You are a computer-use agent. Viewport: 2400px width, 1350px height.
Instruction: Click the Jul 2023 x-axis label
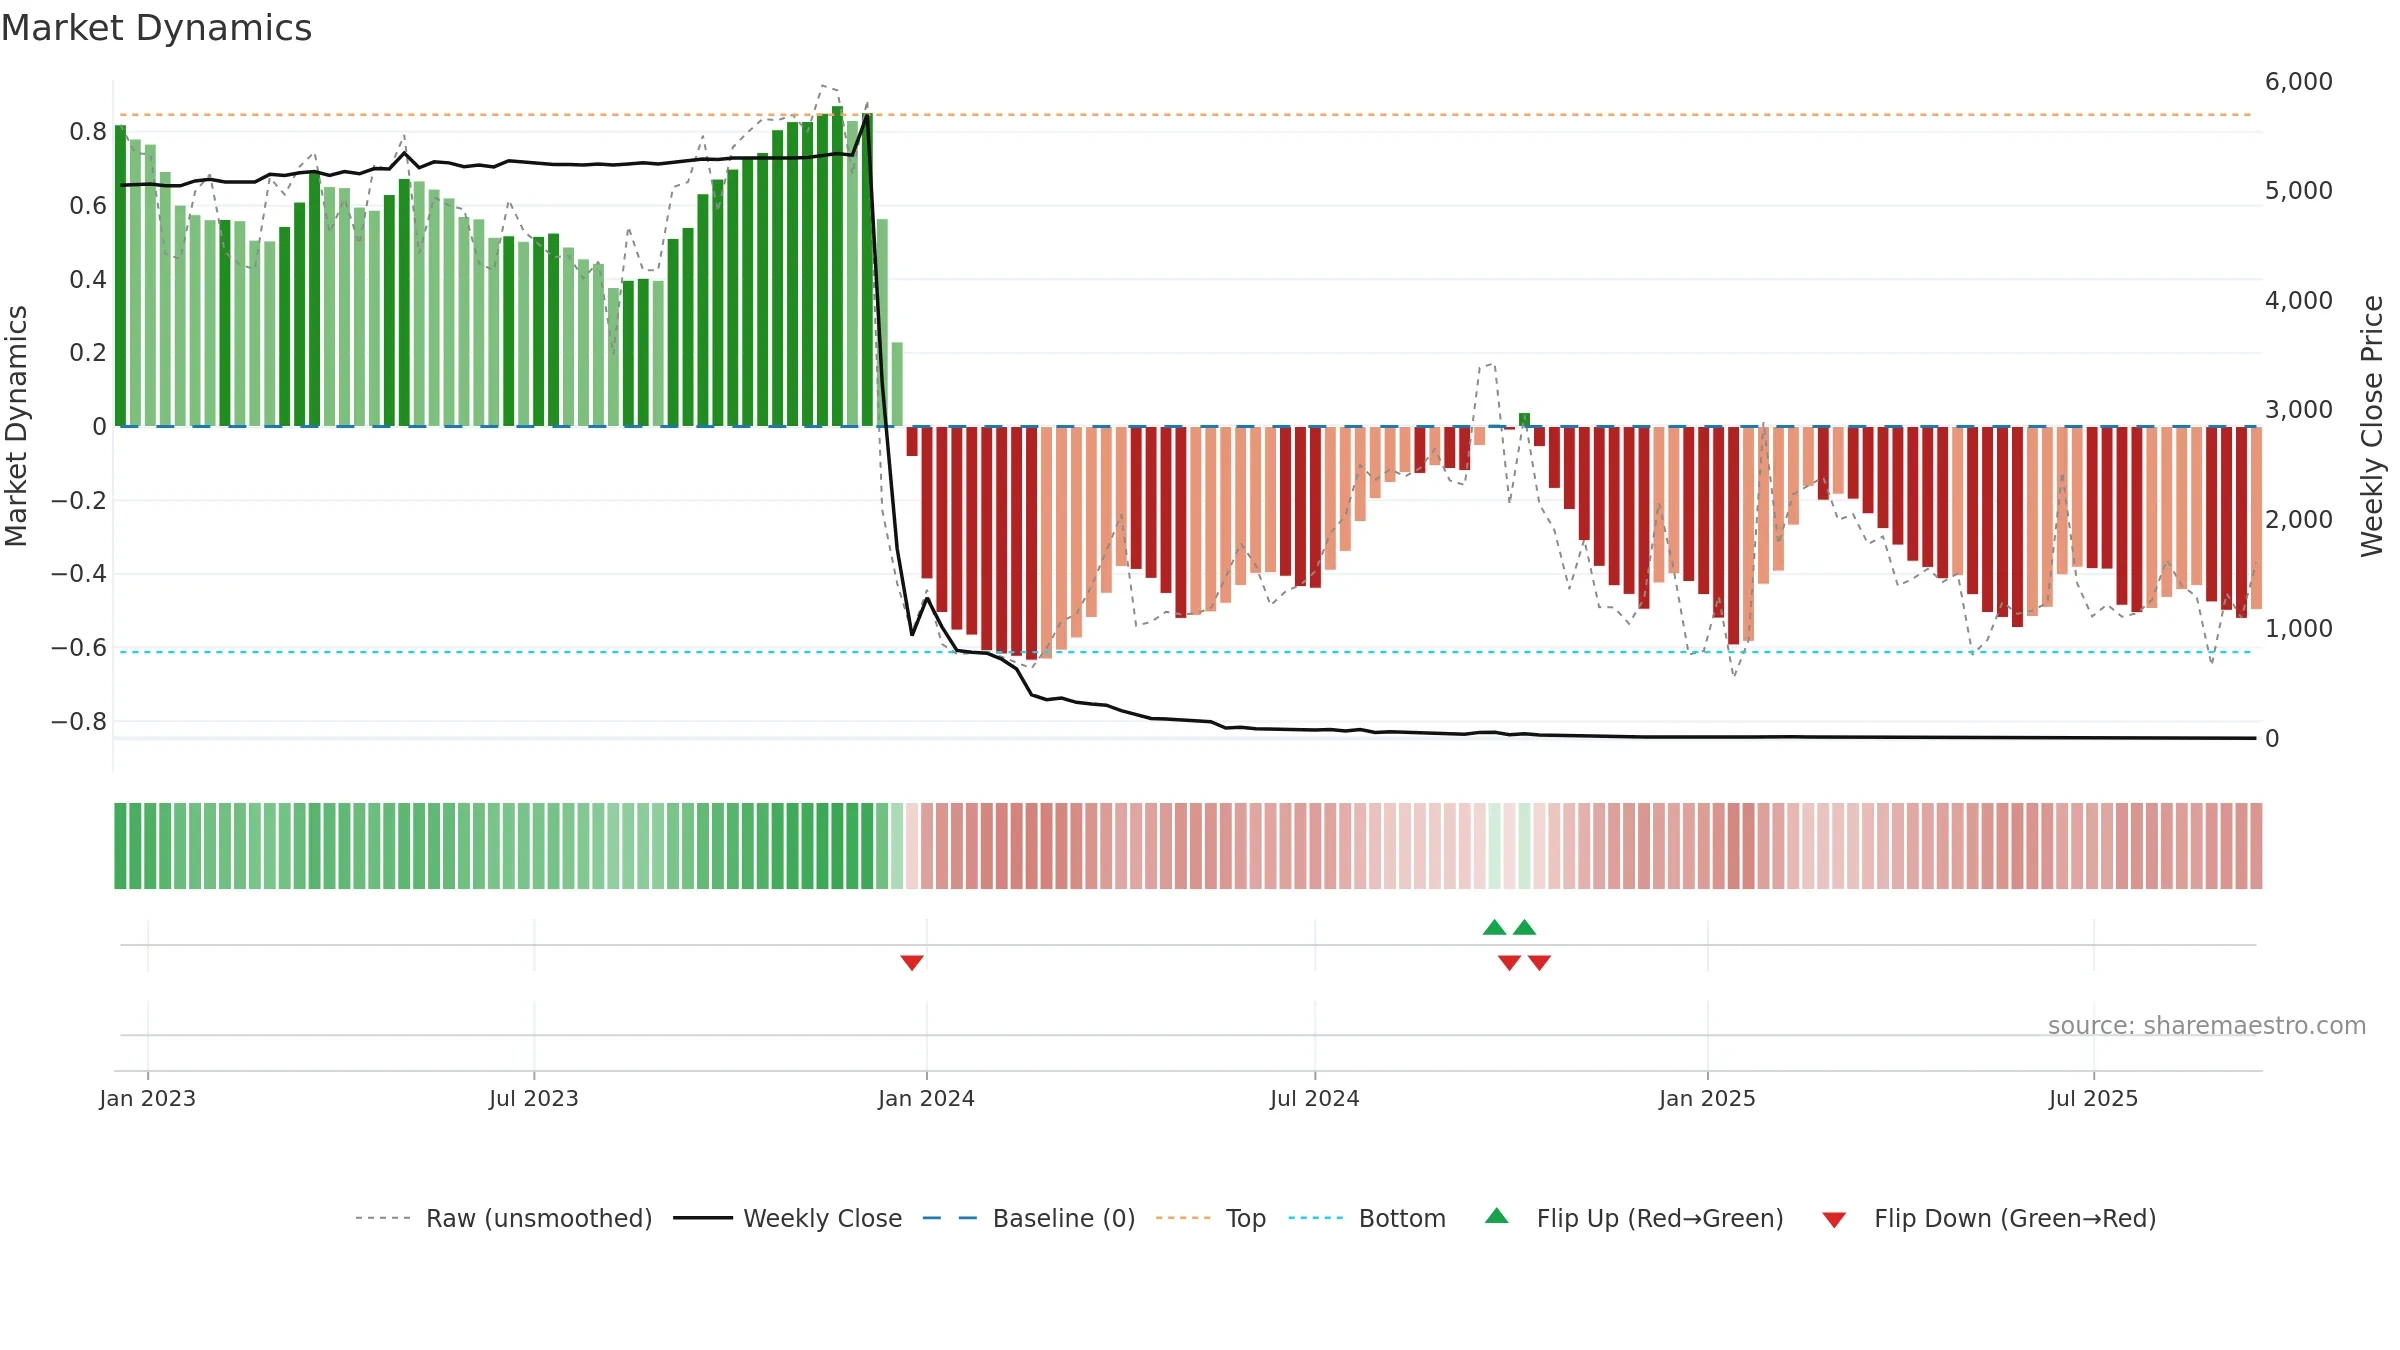534,1098
